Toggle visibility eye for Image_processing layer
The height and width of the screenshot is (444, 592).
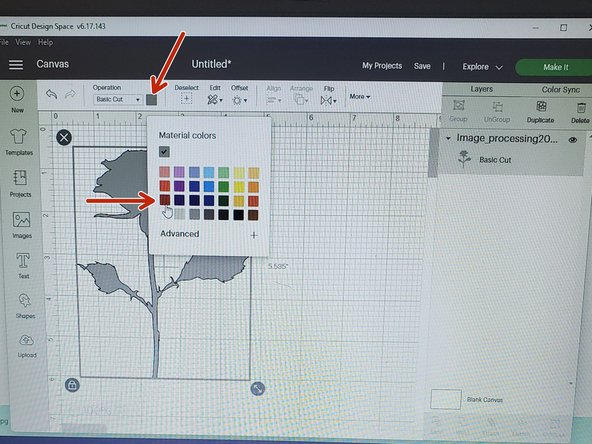pyautogui.click(x=573, y=140)
